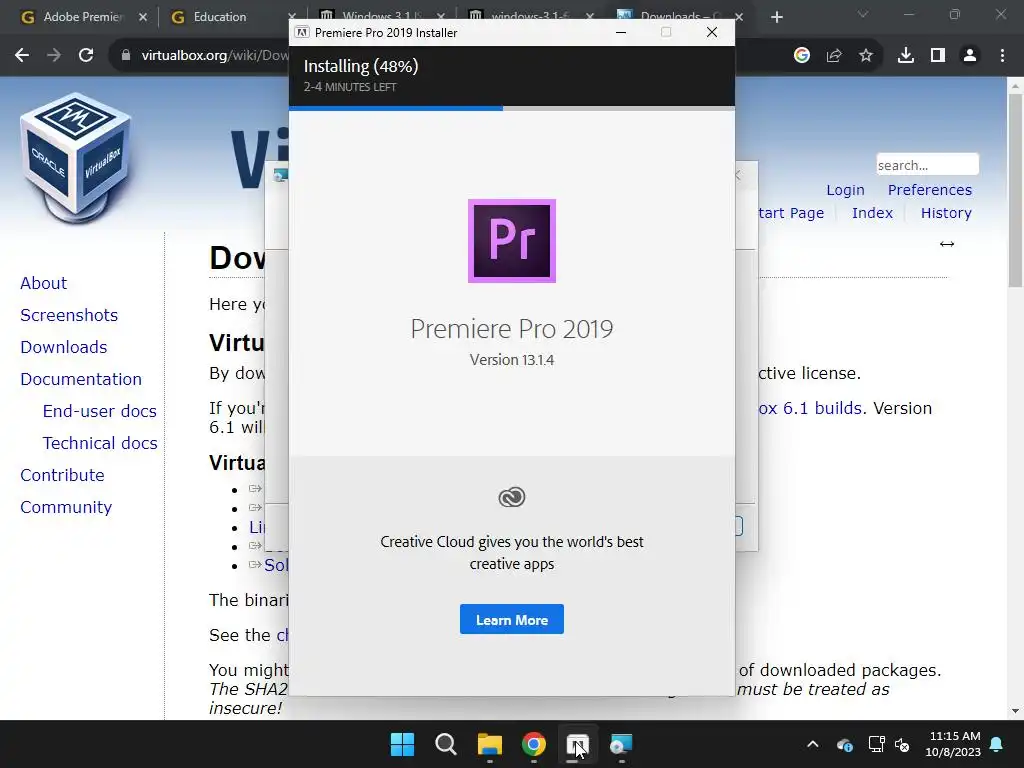Toggle Chrome side panel icon
The image size is (1024, 768).
[938, 56]
